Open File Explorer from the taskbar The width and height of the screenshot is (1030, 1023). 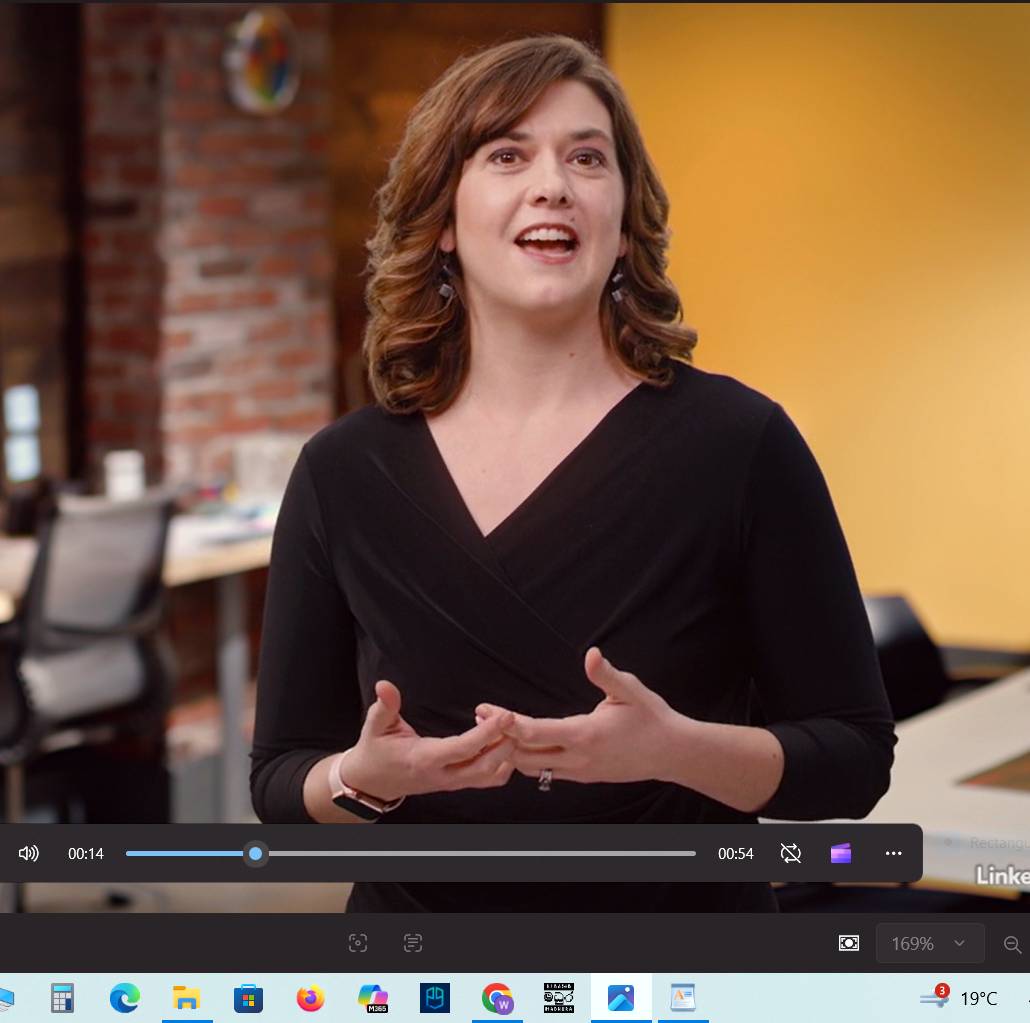pyautogui.click(x=187, y=998)
